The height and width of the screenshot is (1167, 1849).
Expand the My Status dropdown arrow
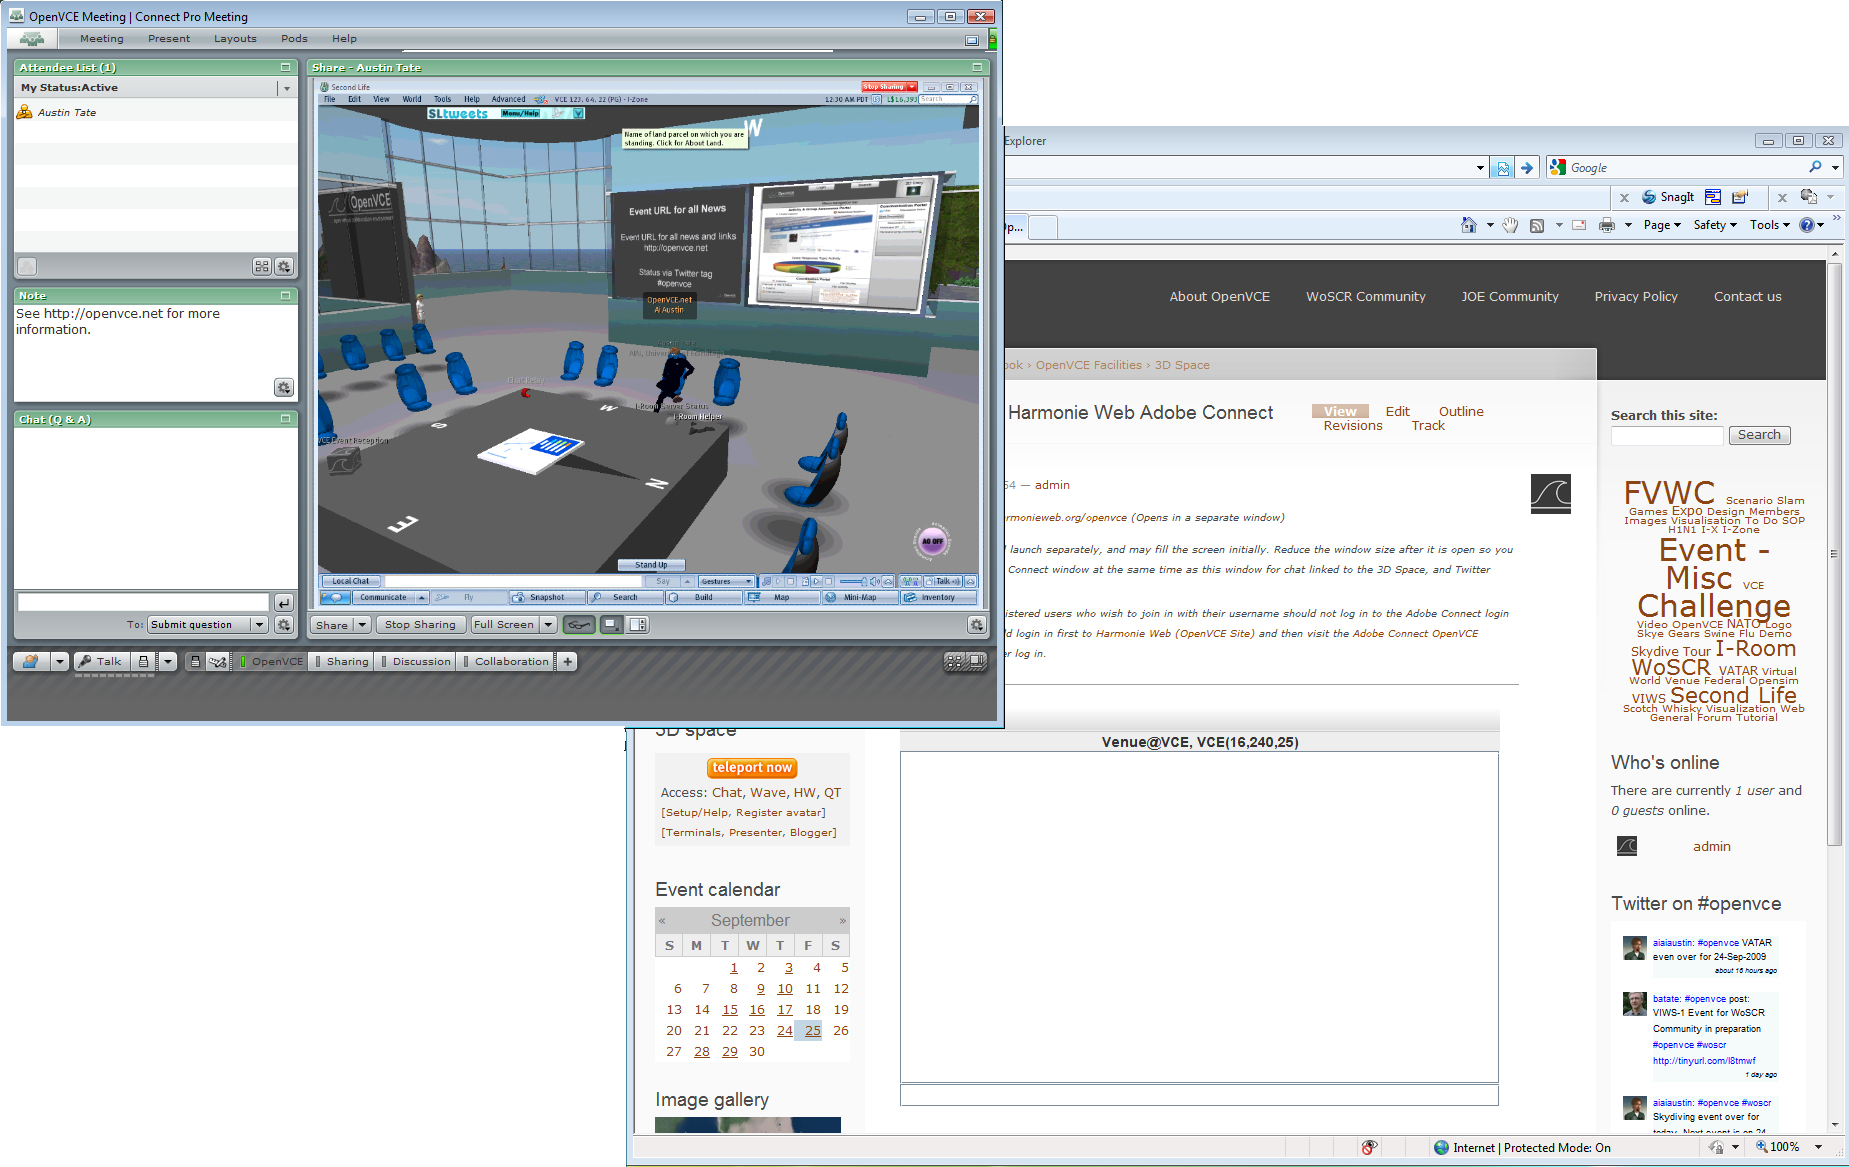(287, 89)
